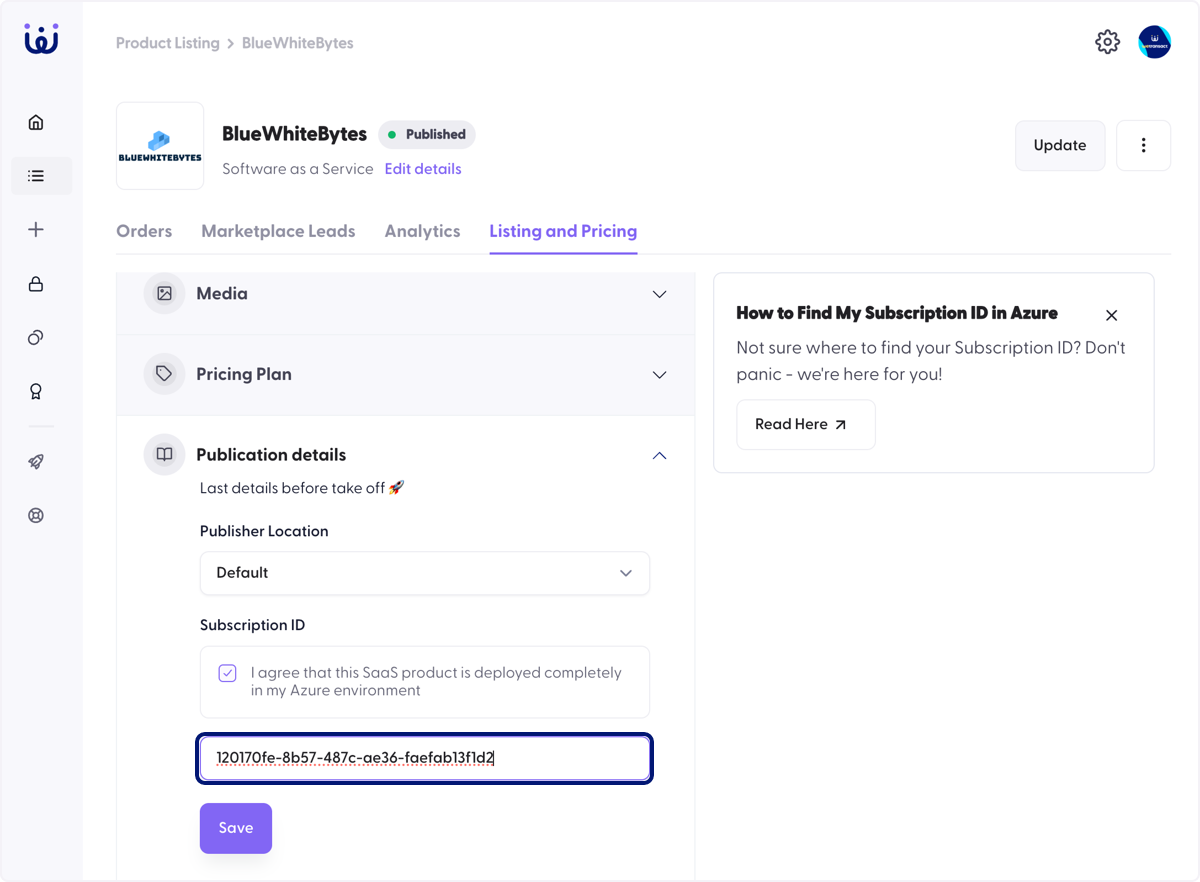Open the product list icon in sidebar
This screenshot has width=1200, height=882.
pyautogui.click(x=36, y=176)
